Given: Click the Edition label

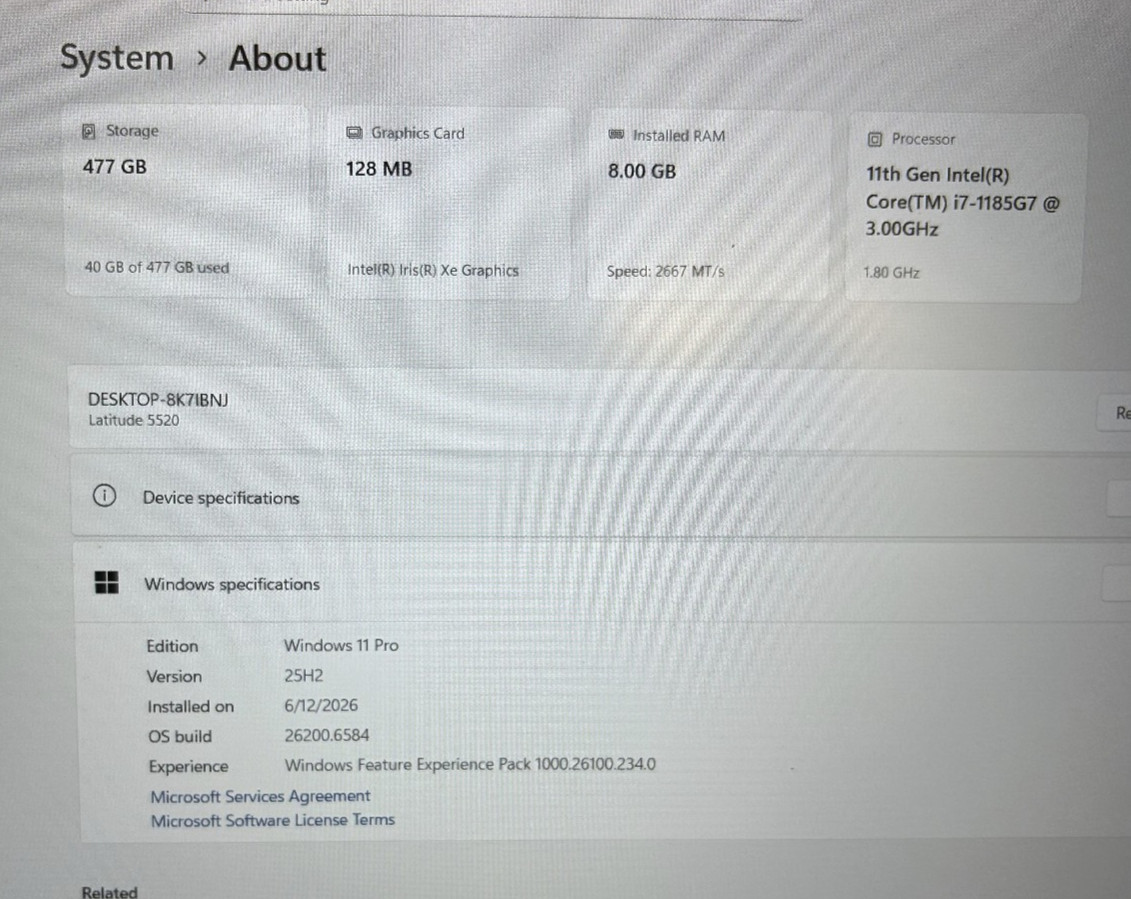Looking at the screenshot, I should [172, 646].
